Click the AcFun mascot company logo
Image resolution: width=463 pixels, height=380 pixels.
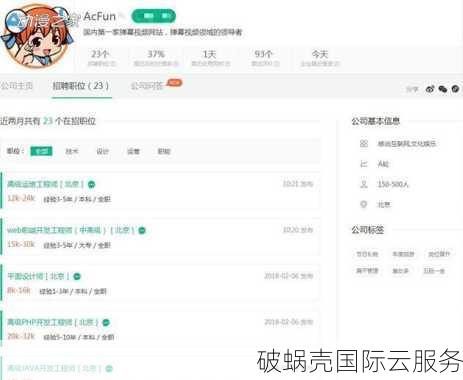(x=37, y=37)
